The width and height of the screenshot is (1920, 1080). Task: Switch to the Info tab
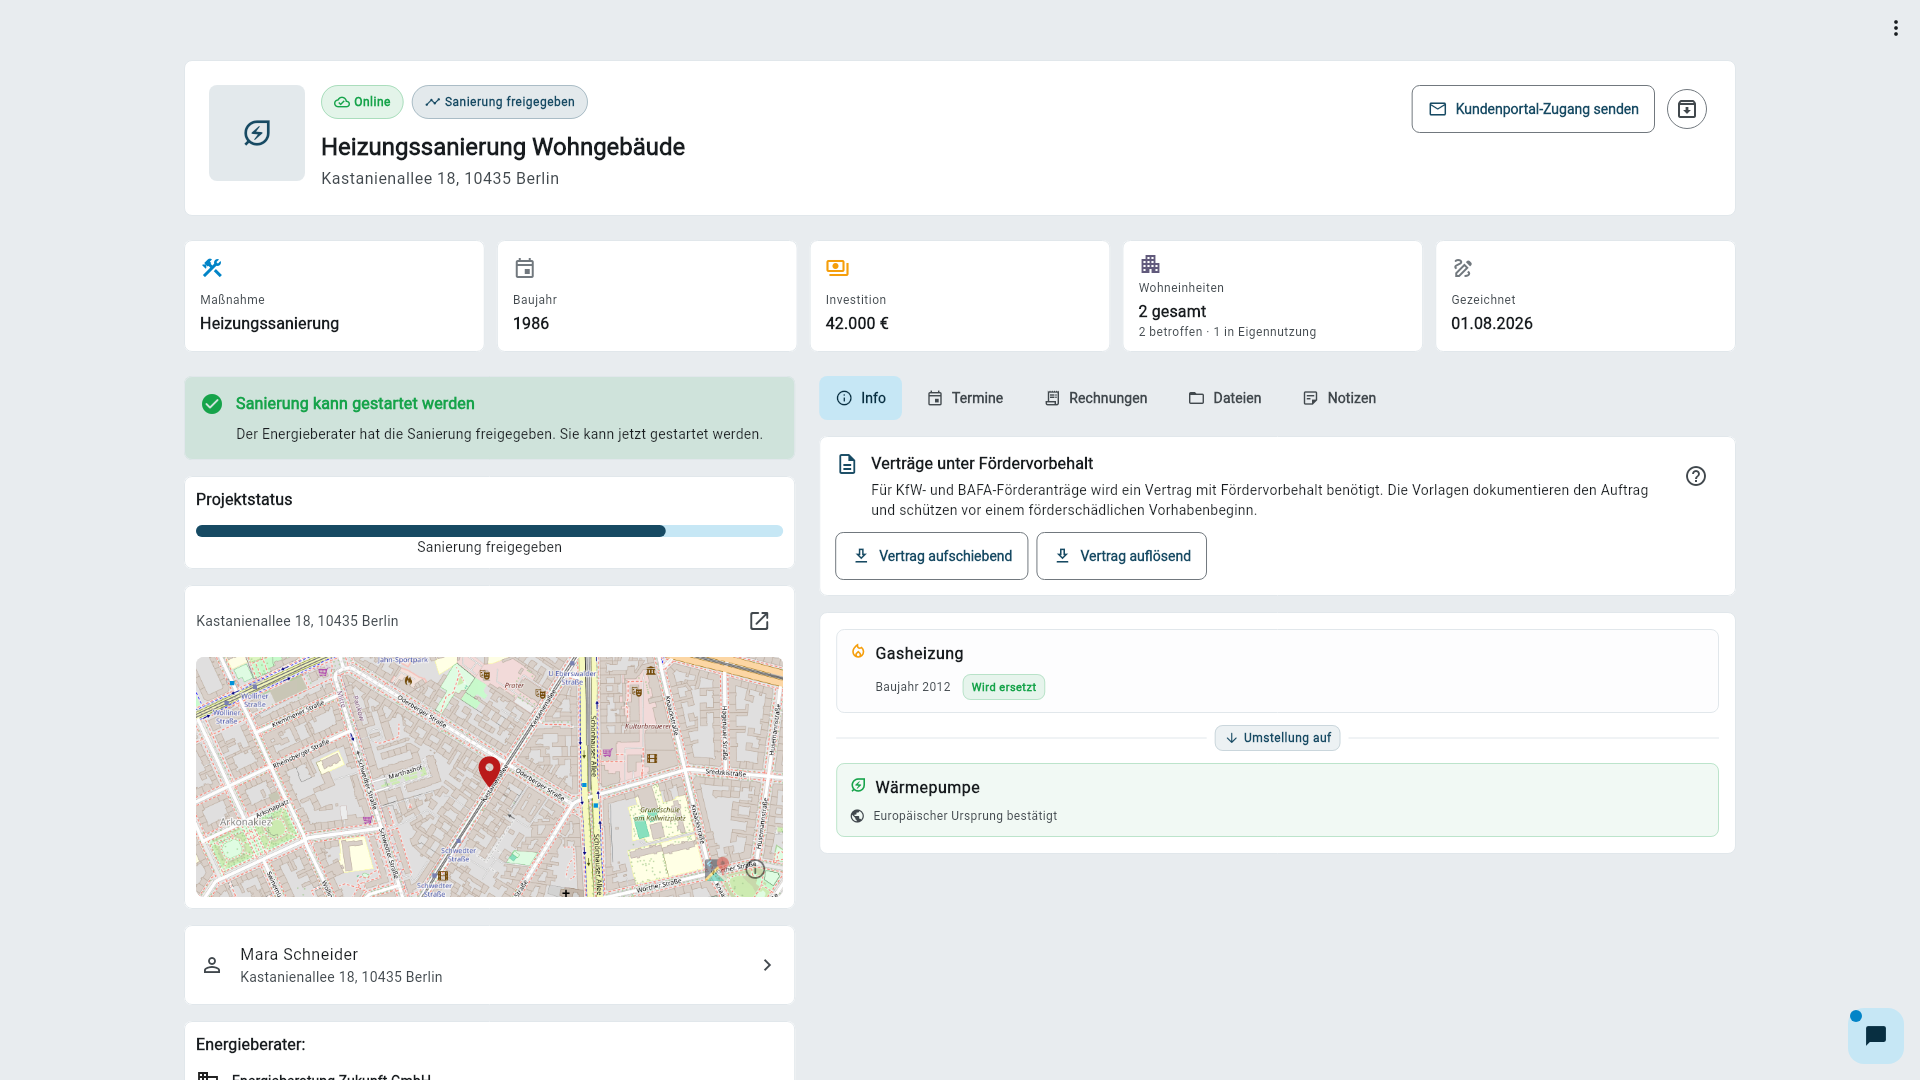click(x=860, y=398)
